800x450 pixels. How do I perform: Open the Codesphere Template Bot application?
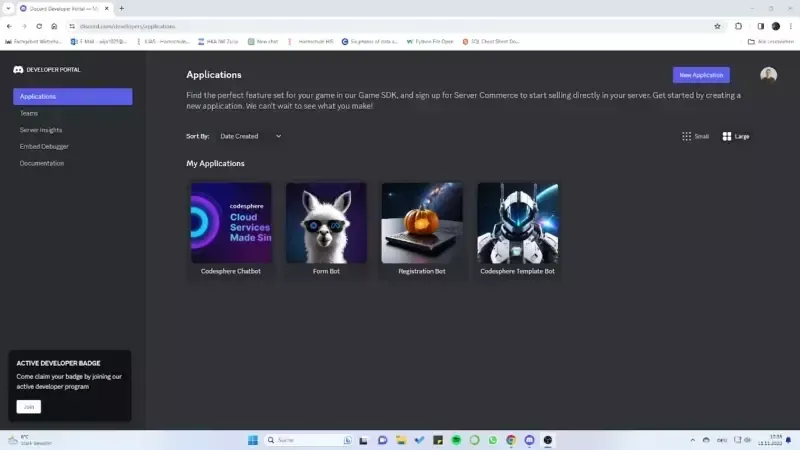[517, 230]
